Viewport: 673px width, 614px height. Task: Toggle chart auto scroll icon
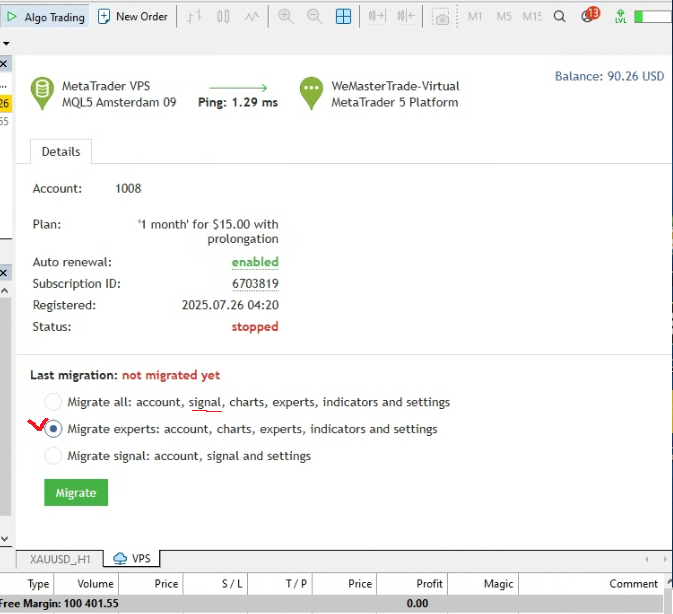[377, 17]
